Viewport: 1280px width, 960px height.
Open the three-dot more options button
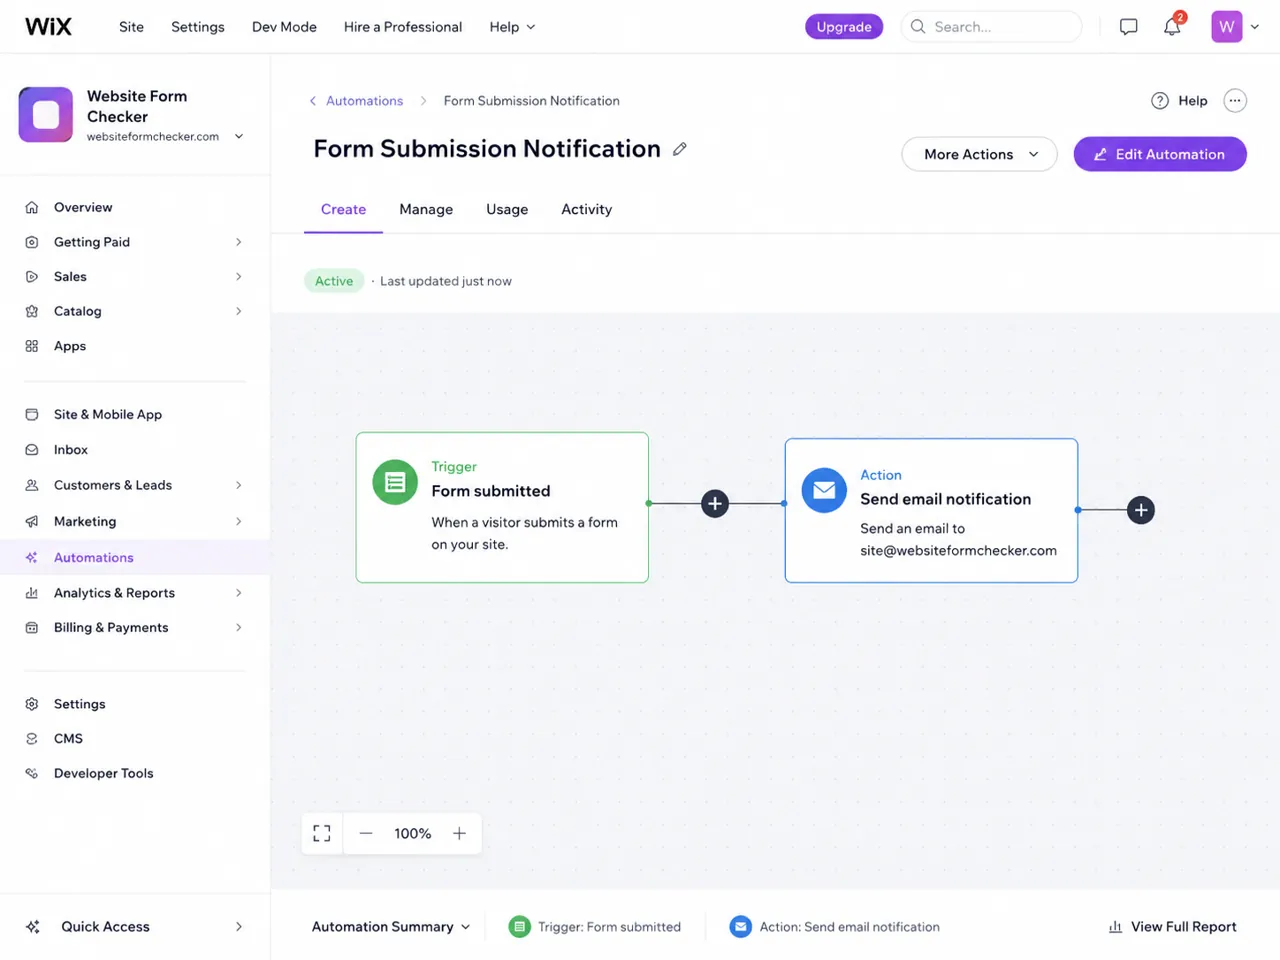click(1235, 101)
